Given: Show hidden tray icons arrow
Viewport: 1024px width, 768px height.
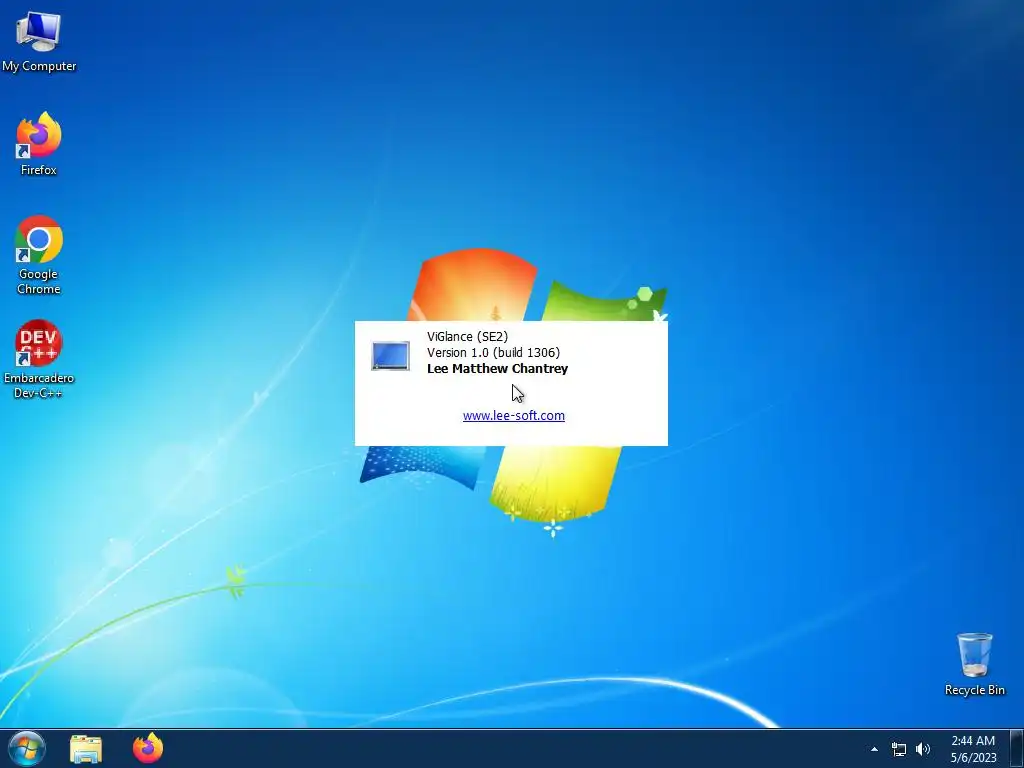Looking at the screenshot, I should tap(874, 749).
